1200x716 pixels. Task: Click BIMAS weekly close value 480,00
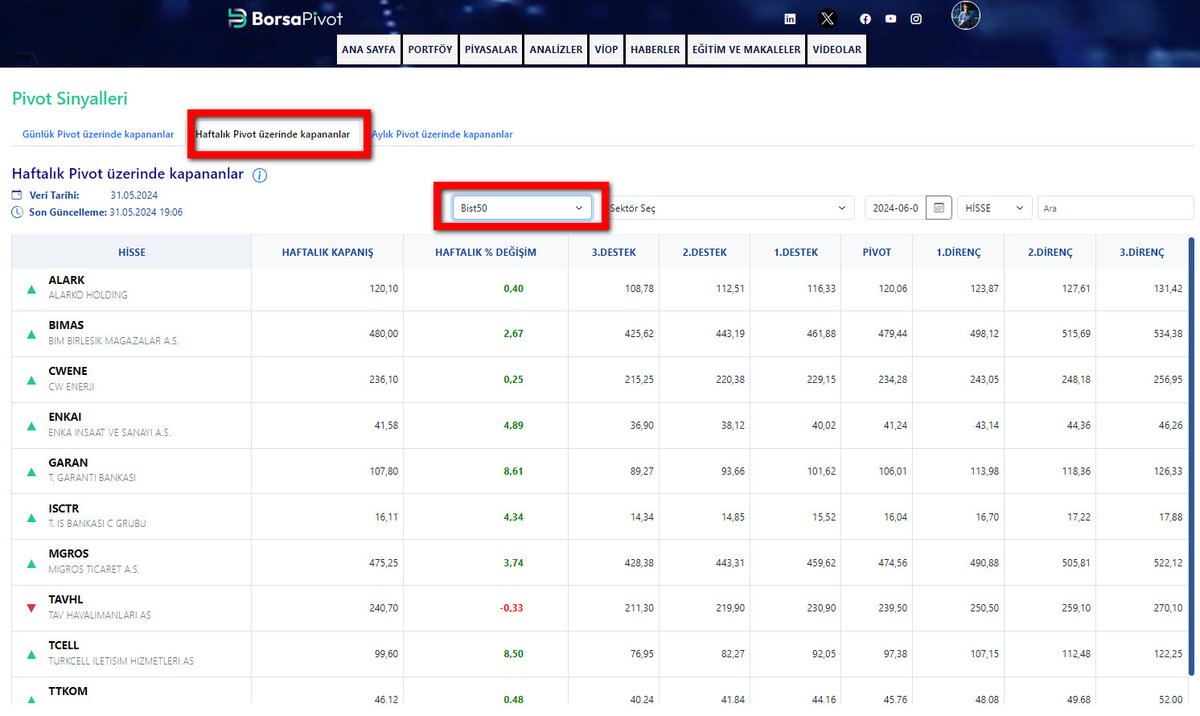click(x=384, y=334)
